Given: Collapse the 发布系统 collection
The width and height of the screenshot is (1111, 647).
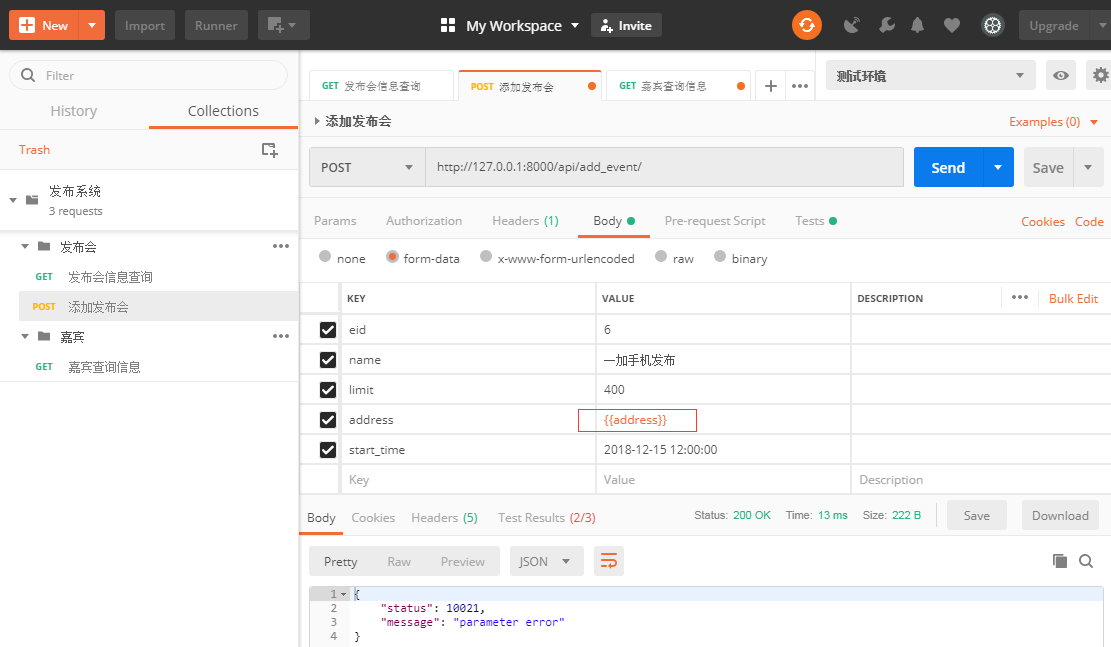Looking at the screenshot, I should (x=13, y=201).
